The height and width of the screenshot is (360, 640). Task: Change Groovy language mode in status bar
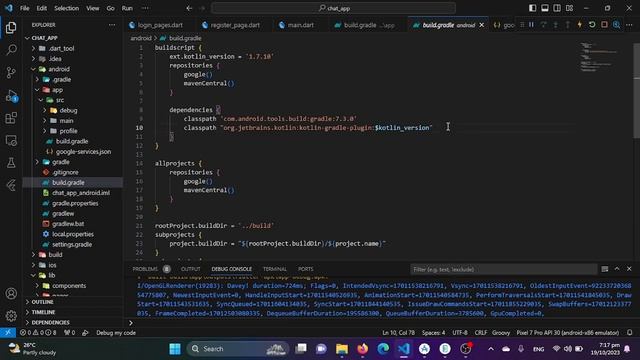(x=501, y=333)
